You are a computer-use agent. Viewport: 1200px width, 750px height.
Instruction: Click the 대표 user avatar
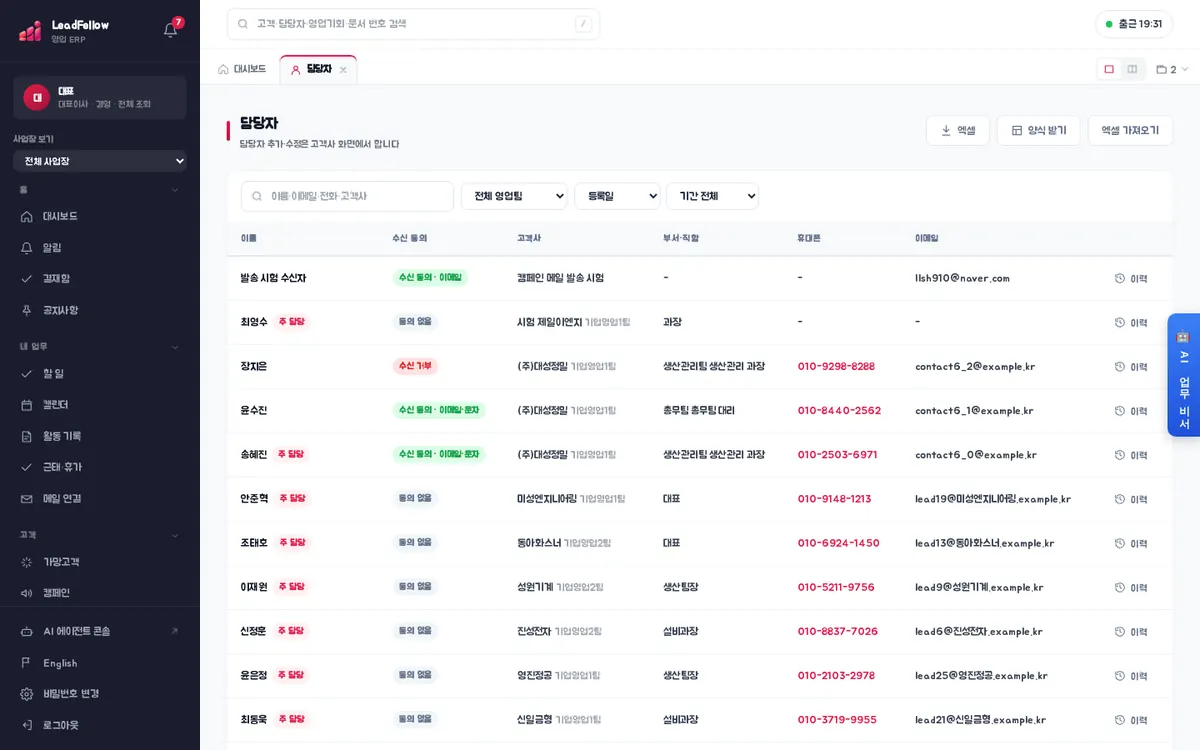pos(37,97)
